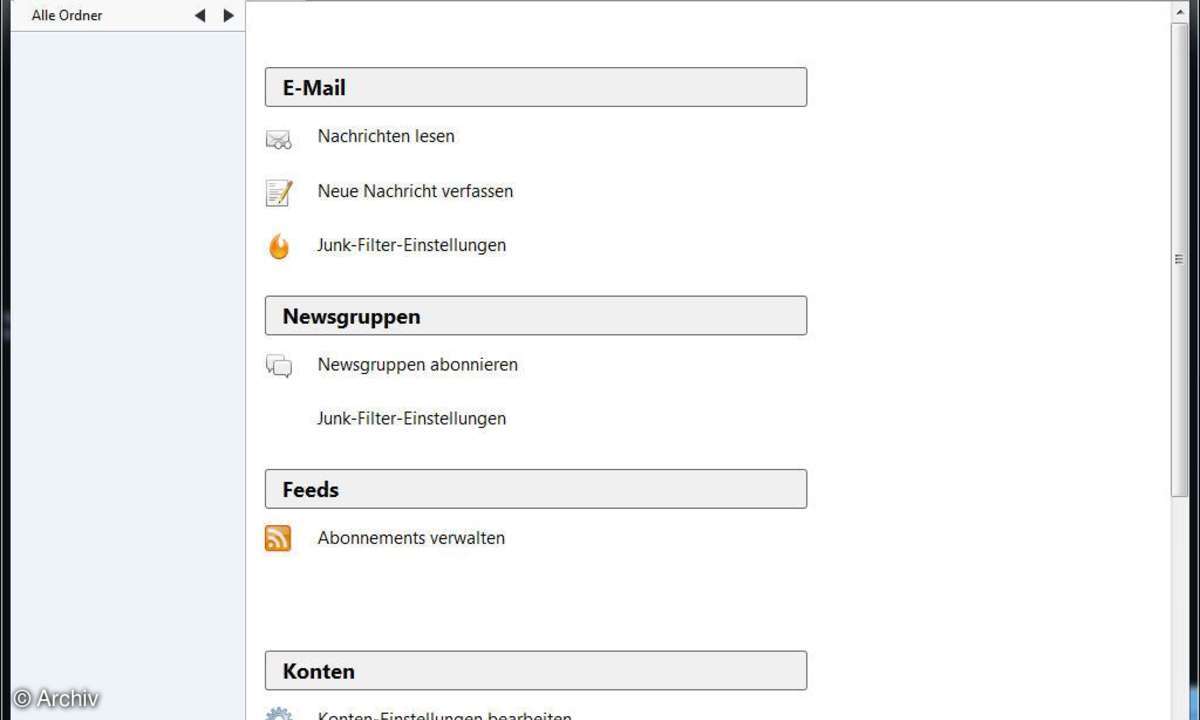The height and width of the screenshot is (720, 1200).
Task: Click the orange flame junk filter icon
Action: pos(279,247)
